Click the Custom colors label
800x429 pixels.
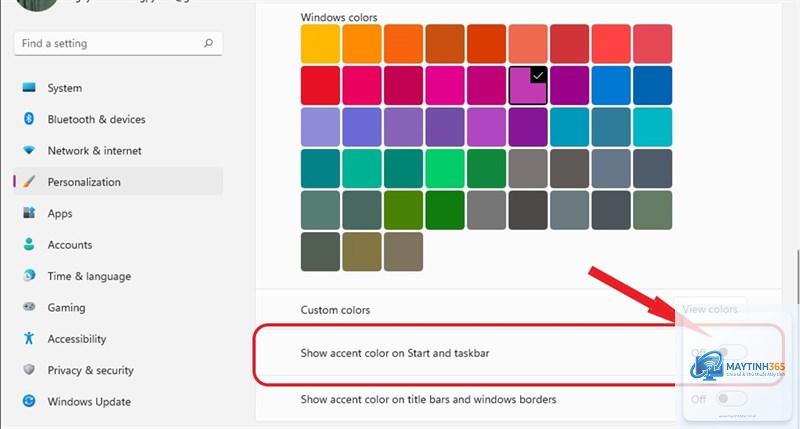335,310
